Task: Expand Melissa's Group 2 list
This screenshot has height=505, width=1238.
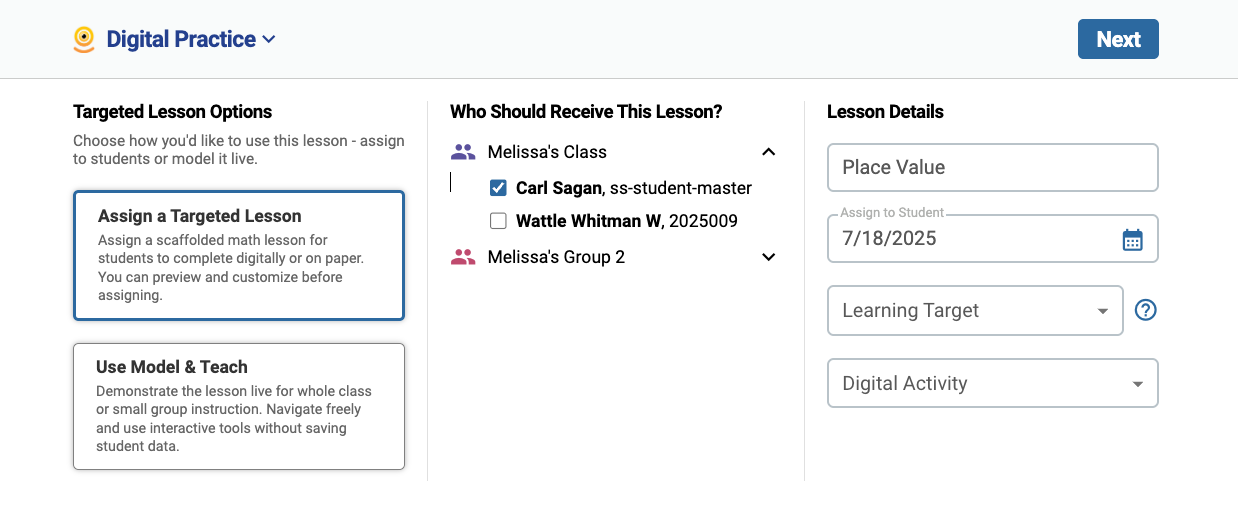Action: [768, 257]
